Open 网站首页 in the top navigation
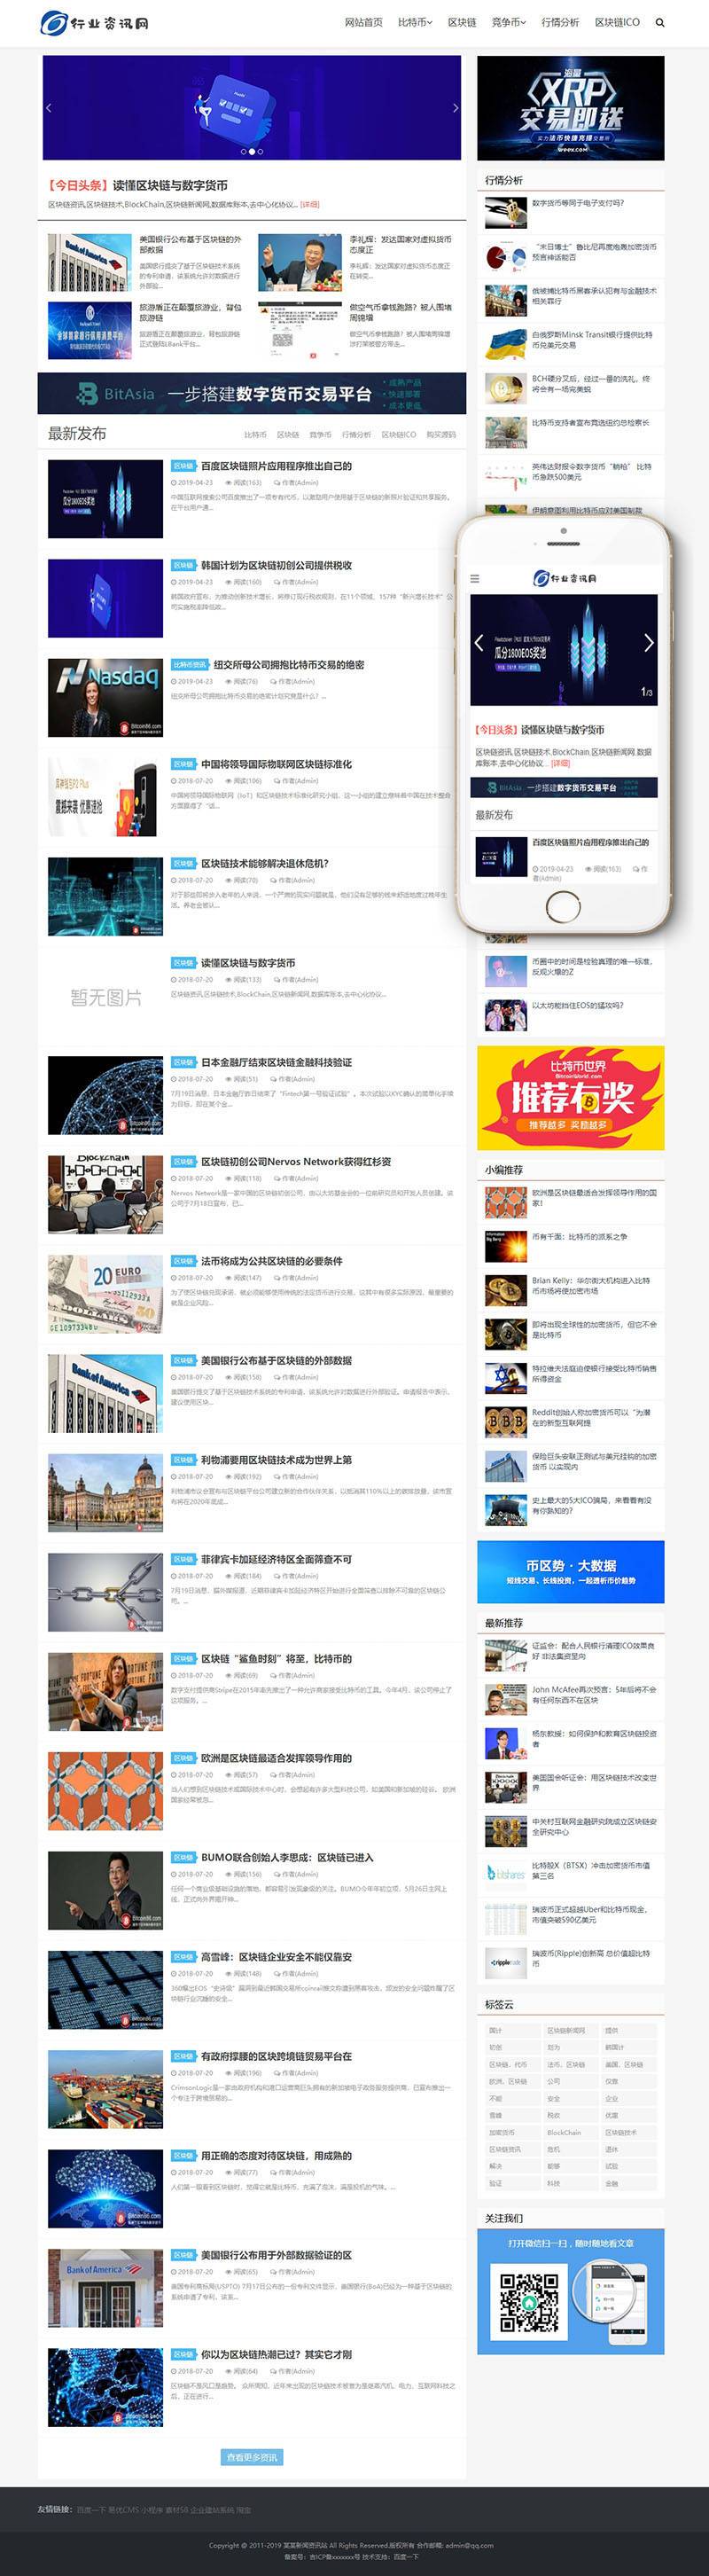The height and width of the screenshot is (2576, 709). point(363,22)
